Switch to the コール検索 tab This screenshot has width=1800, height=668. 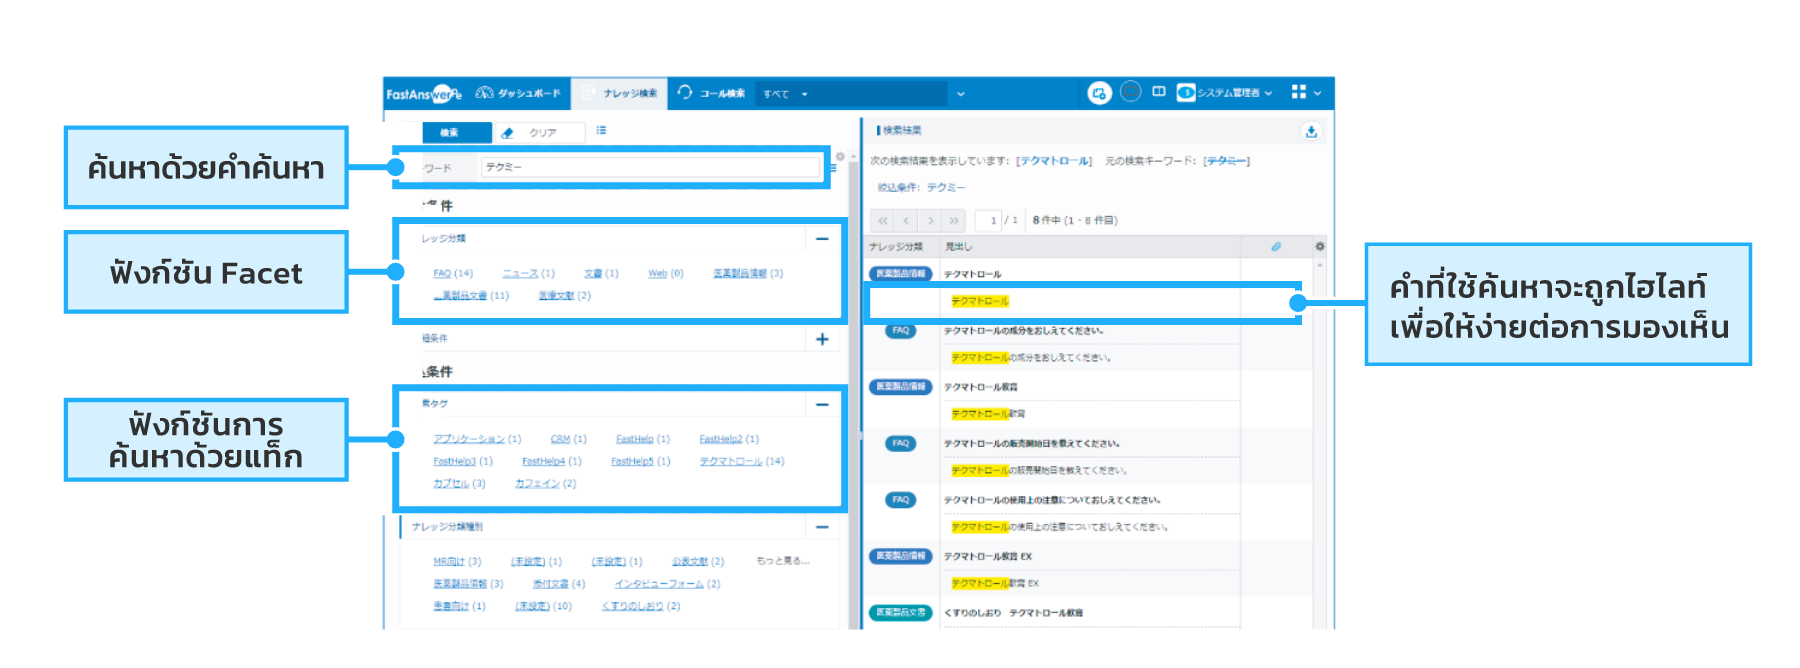[712, 93]
